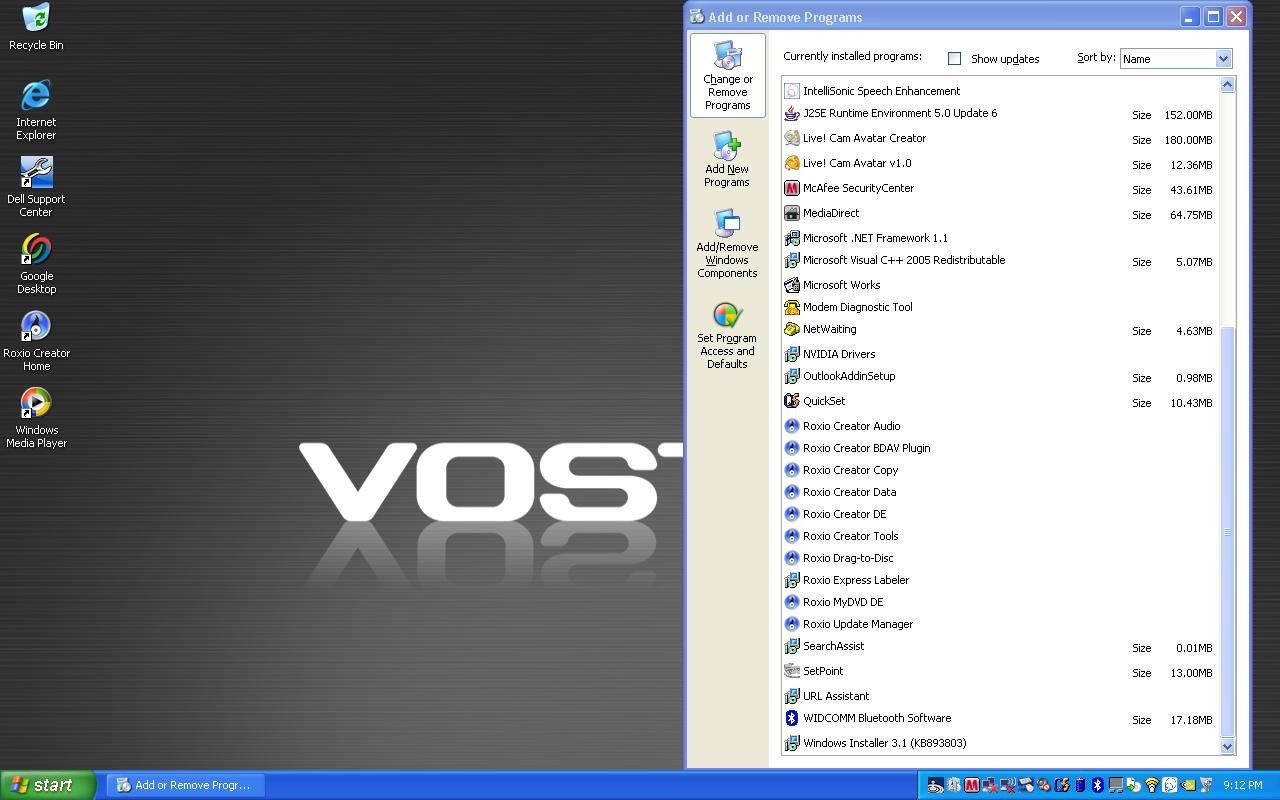Open the Windows Start menu
1280x800 pixels.
click(48, 785)
